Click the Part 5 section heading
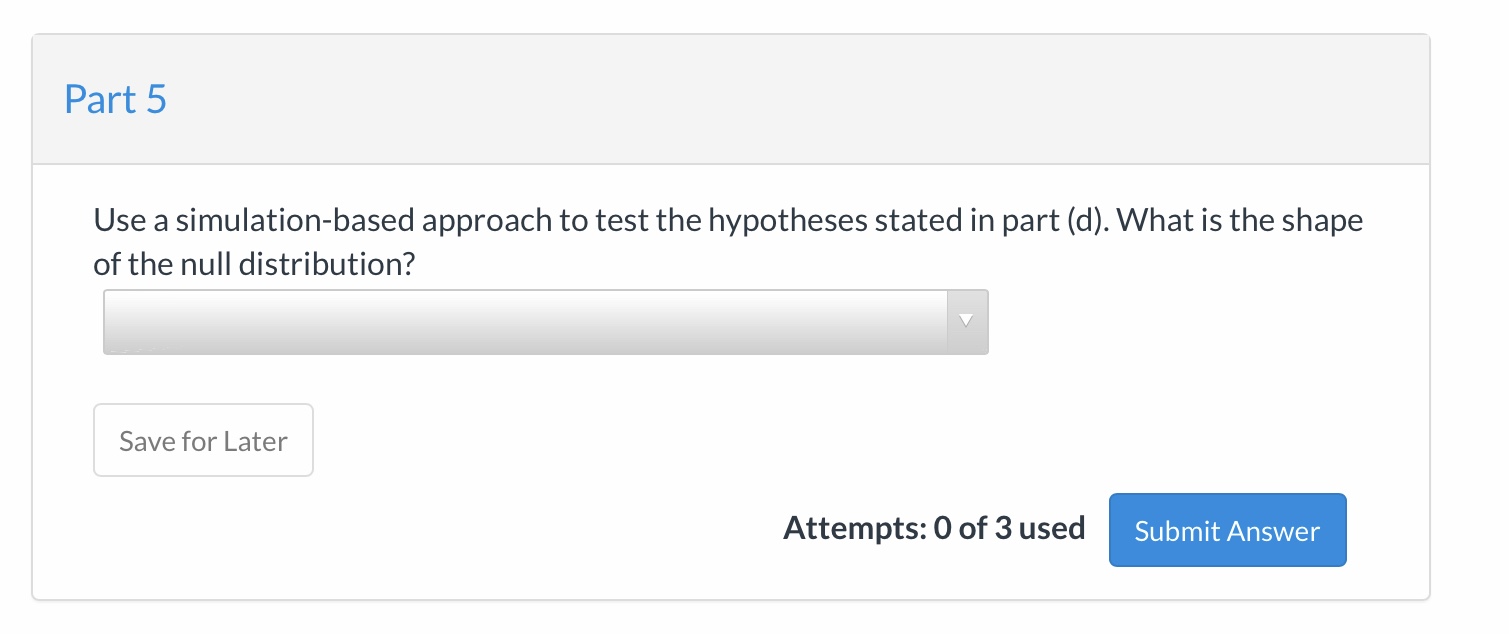 [115, 99]
